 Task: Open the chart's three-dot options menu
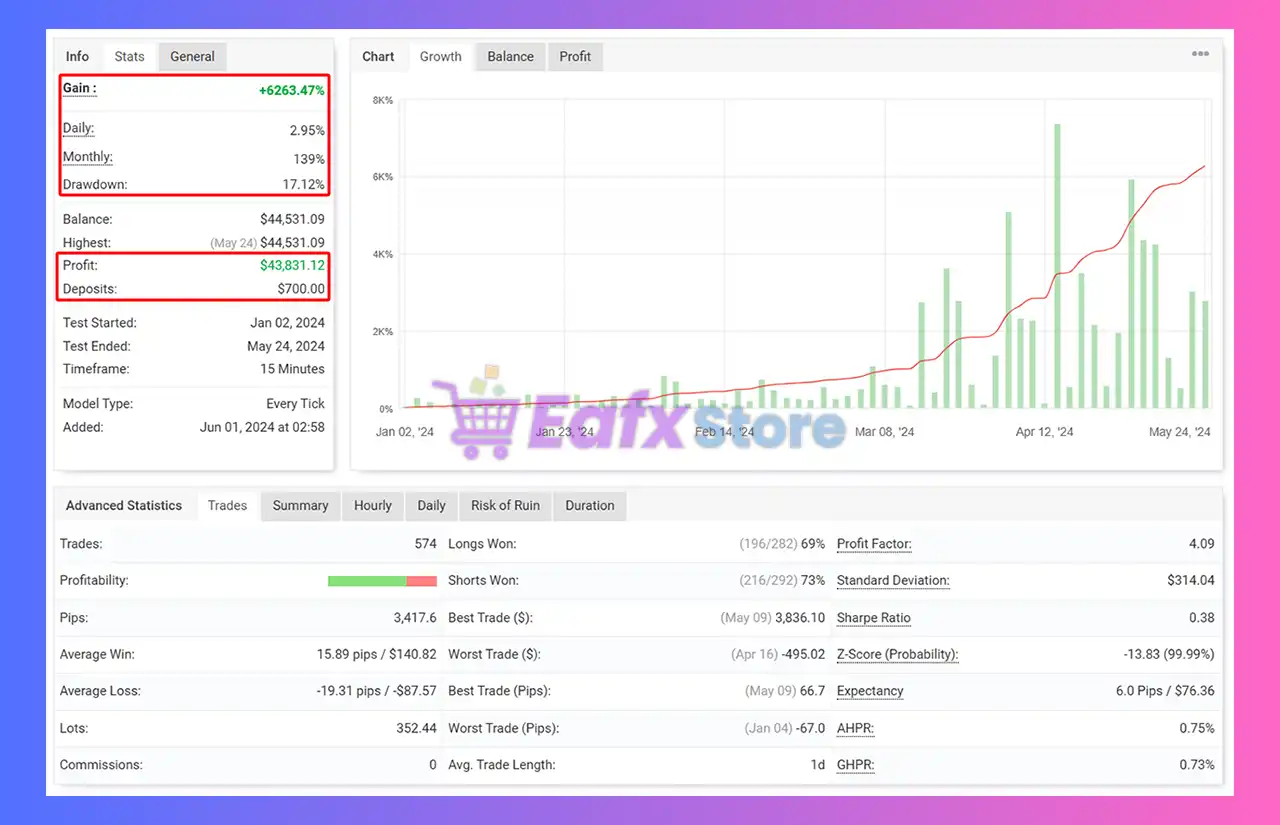pos(1200,54)
